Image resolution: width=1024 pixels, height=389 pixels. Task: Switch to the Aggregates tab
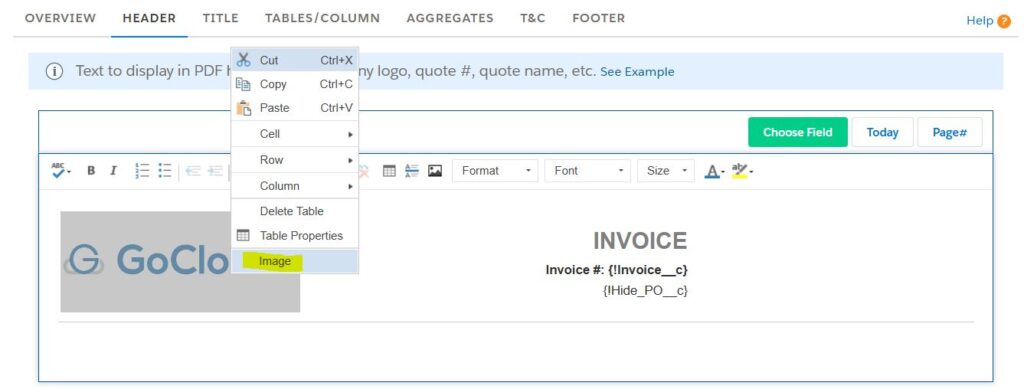tap(450, 18)
